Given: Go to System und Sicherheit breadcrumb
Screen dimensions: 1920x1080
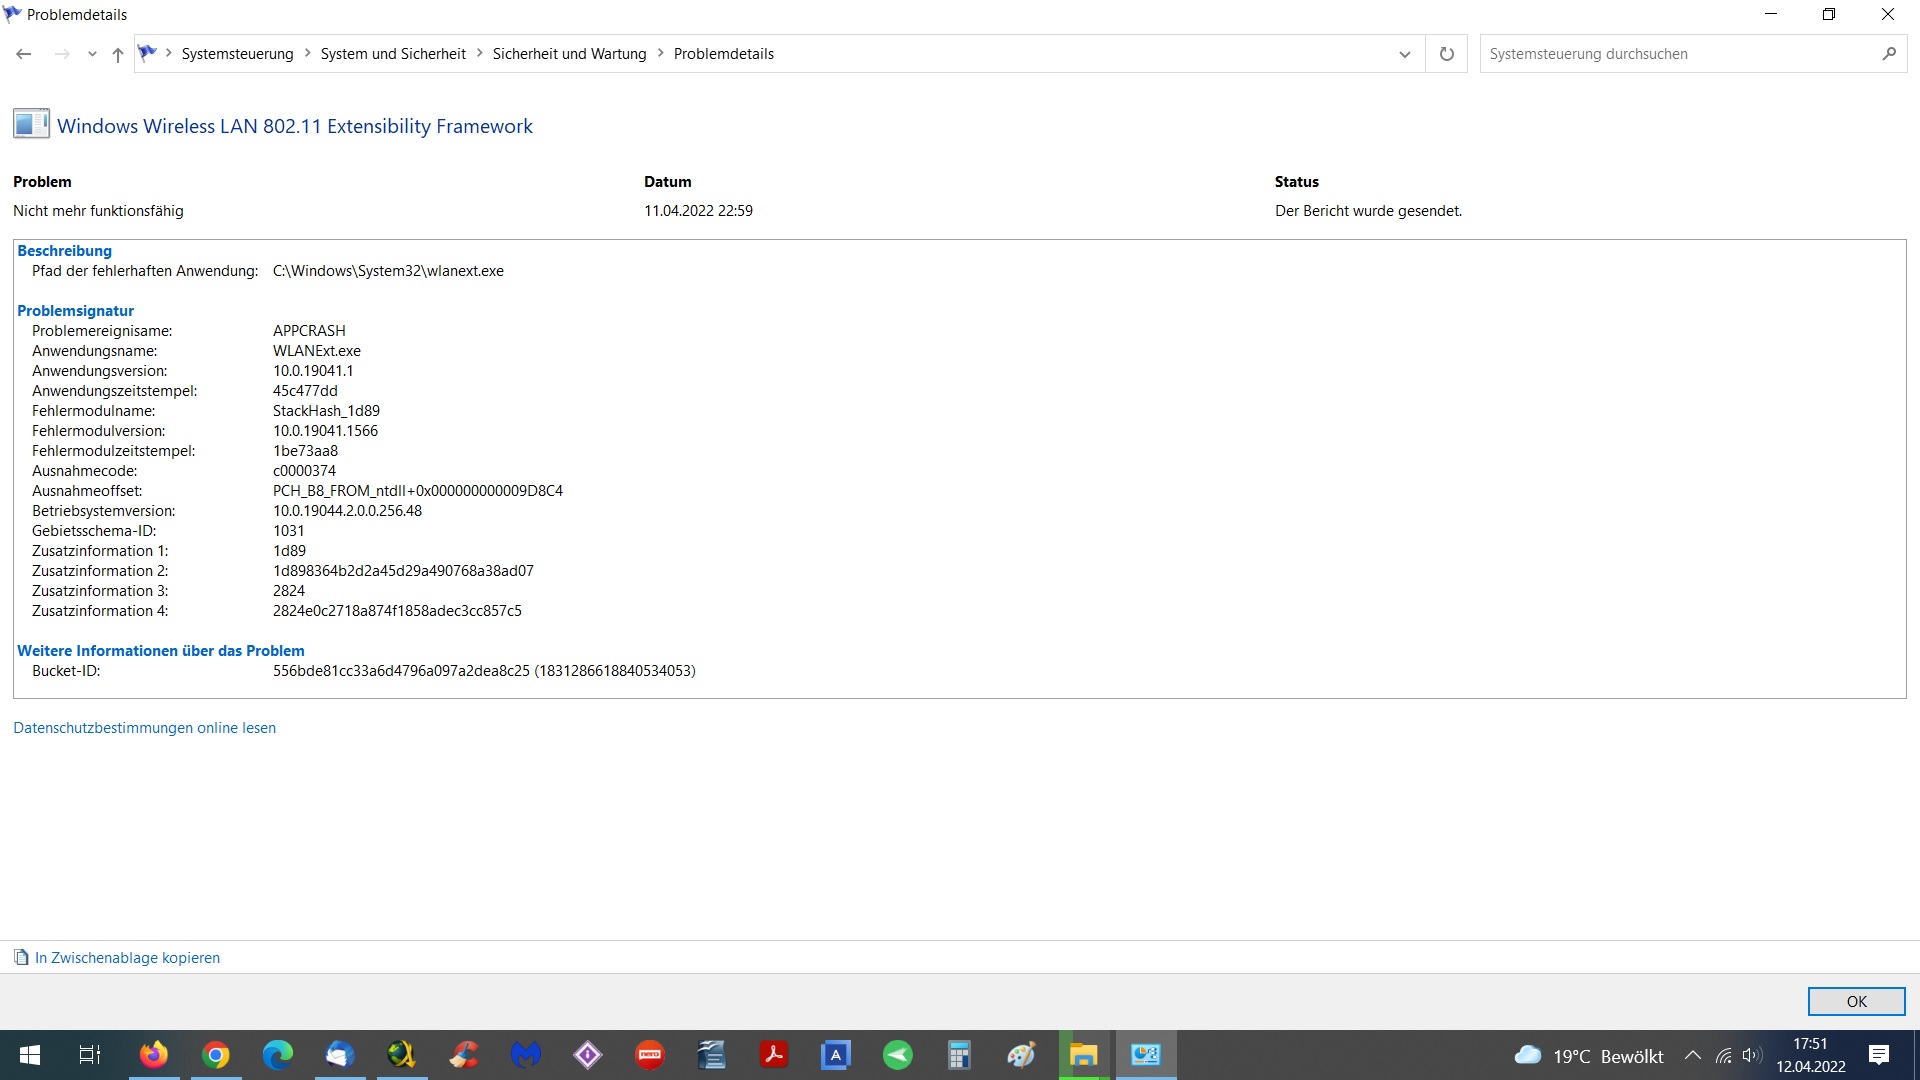Looking at the screenshot, I should tap(393, 54).
